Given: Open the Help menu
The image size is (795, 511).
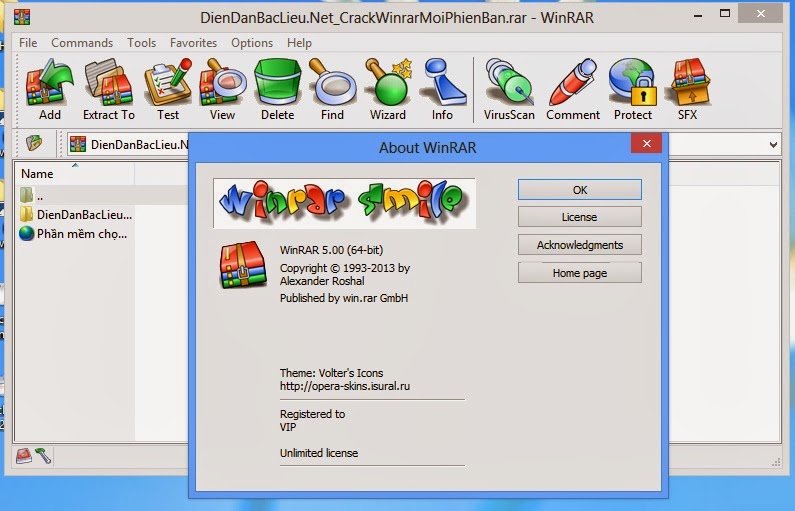Looking at the screenshot, I should click(299, 43).
